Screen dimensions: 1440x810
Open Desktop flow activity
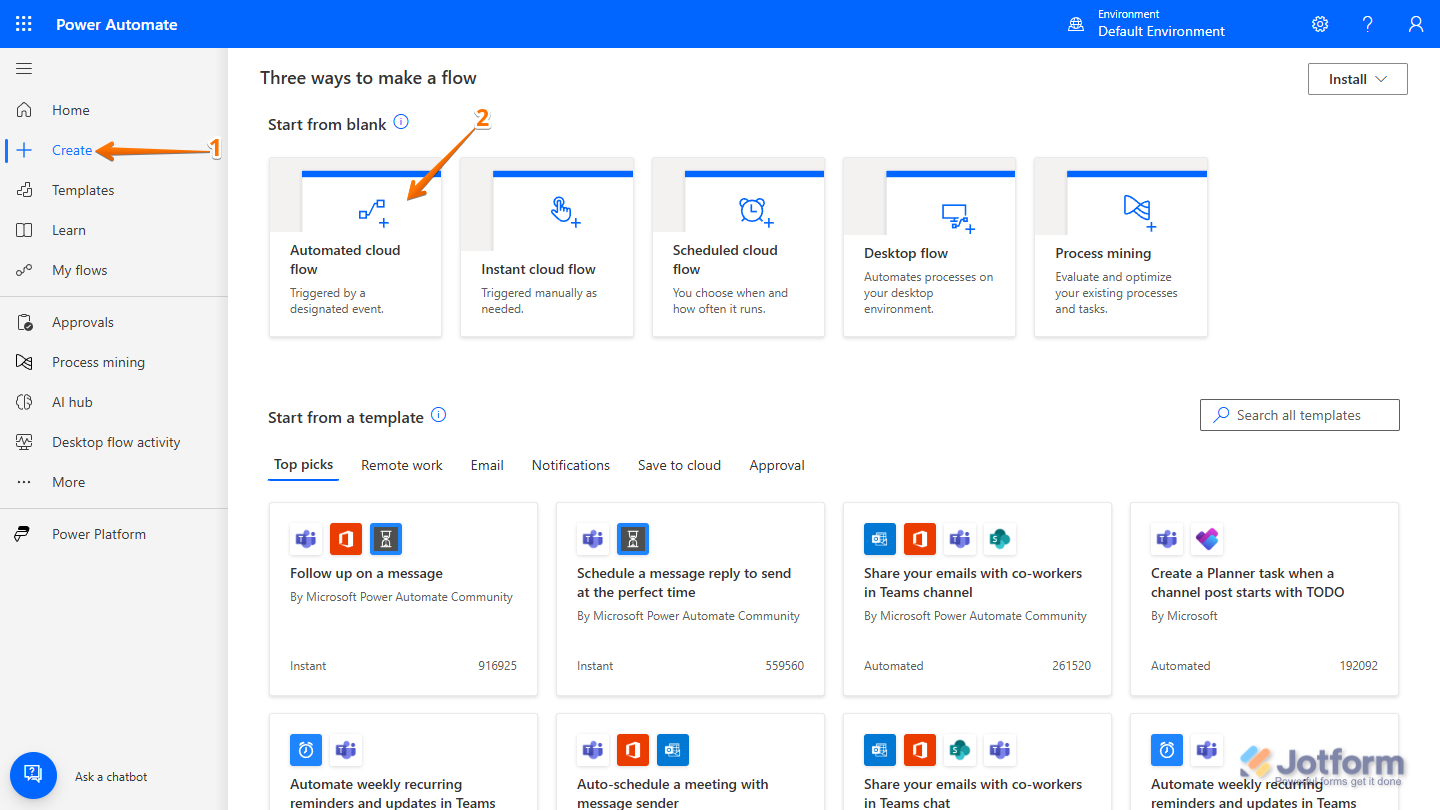click(x=24, y=441)
